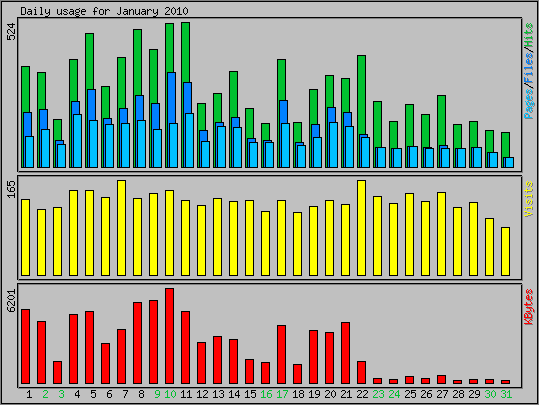Click the green day 10 label

[170, 394]
